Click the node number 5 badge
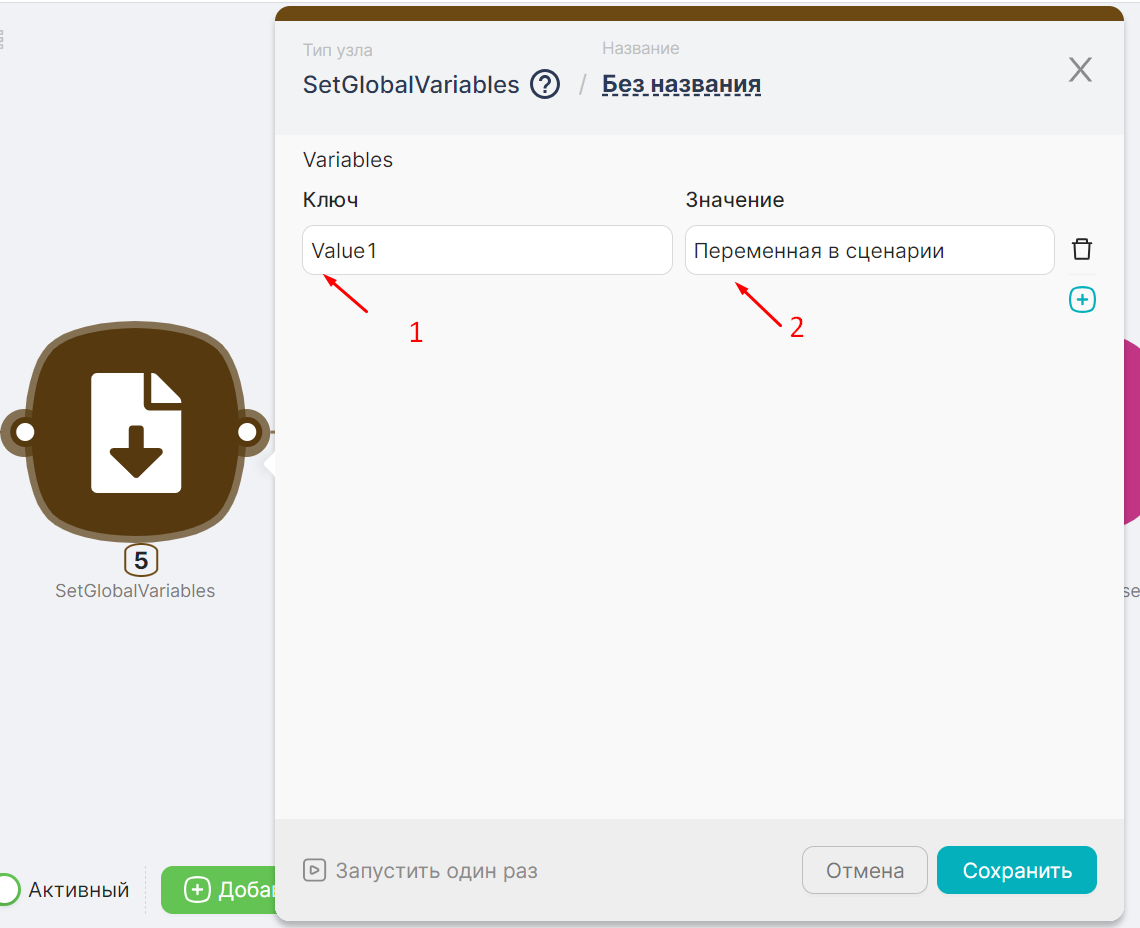The width and height of the screenshot is (1140, 928). click(141, 560)
